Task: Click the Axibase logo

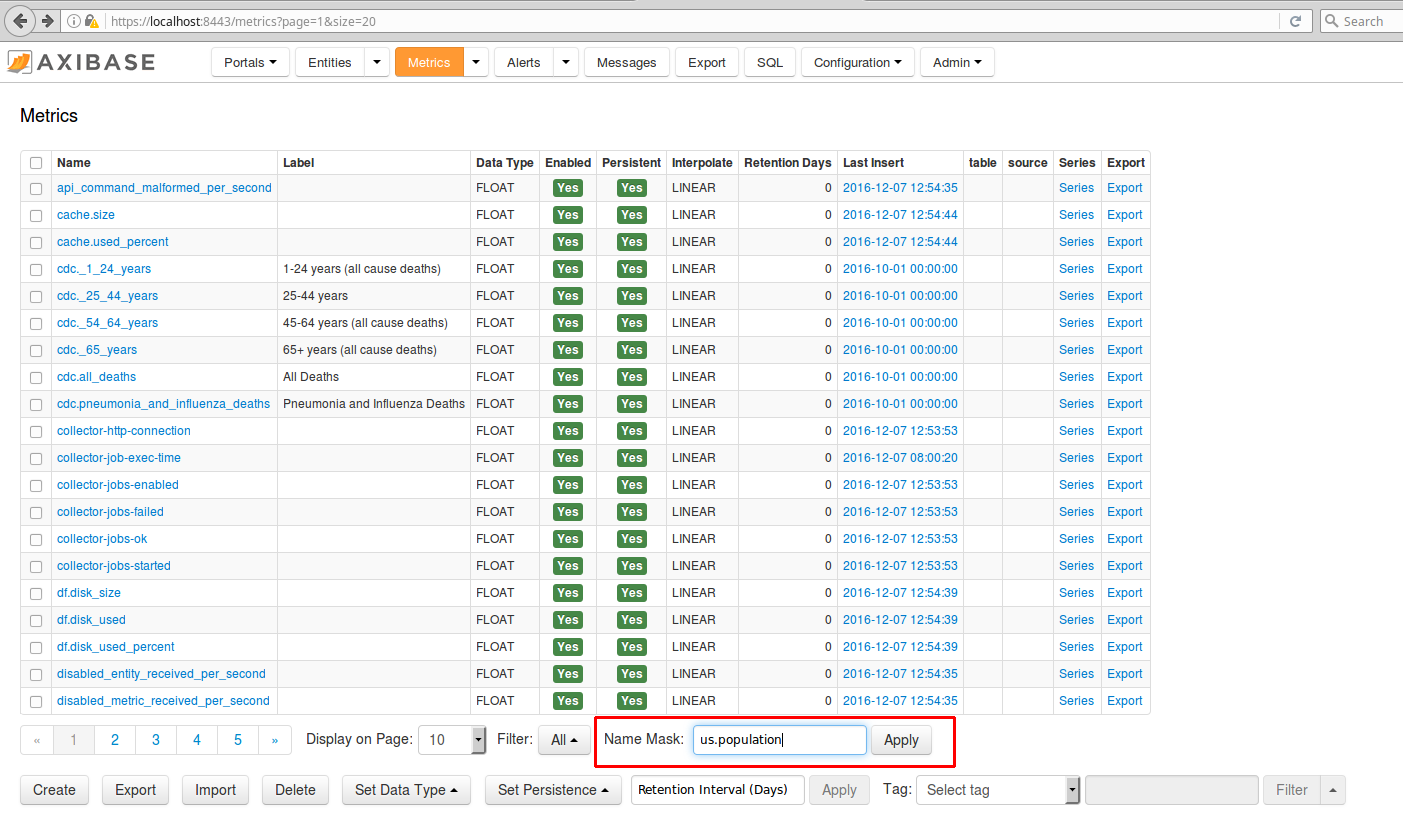Action: coord(80,62)
